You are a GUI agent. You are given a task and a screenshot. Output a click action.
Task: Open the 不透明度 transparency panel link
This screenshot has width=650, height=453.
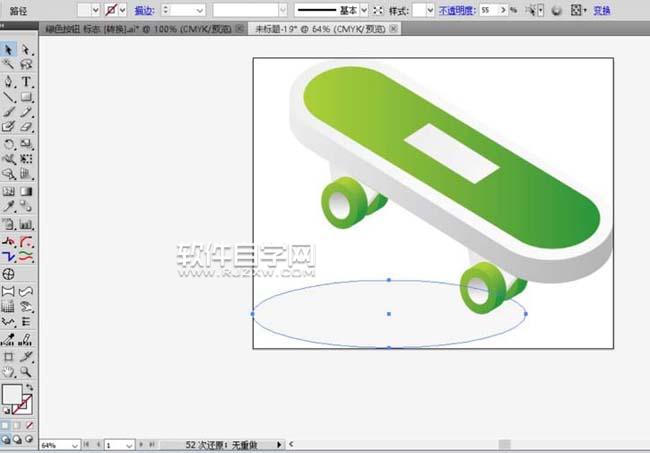coord(457,10)
